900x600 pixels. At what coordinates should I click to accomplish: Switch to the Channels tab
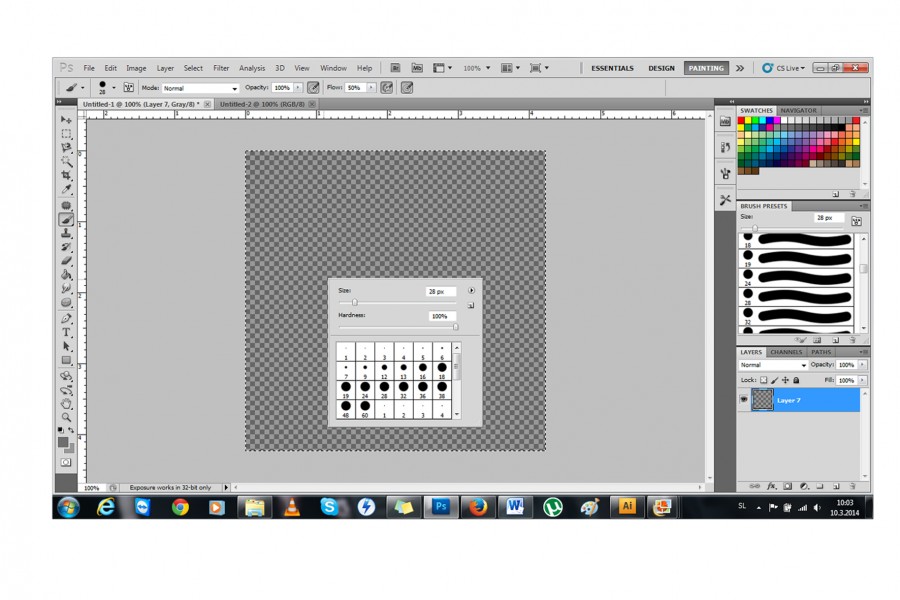pyautogui.click(x=785, y=352)
